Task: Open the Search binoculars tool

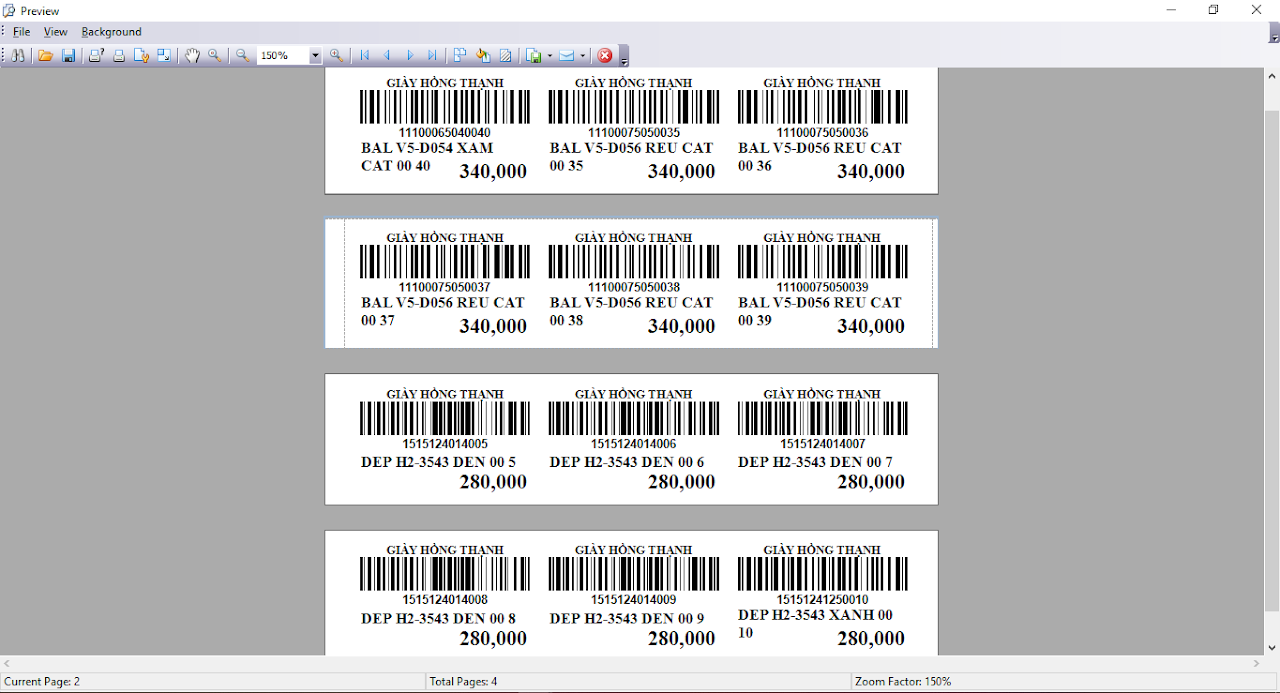Action: point(18,56)
